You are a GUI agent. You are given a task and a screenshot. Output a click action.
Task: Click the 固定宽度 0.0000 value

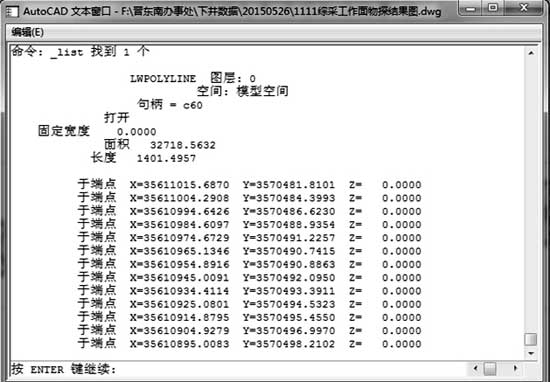(136, 132)
